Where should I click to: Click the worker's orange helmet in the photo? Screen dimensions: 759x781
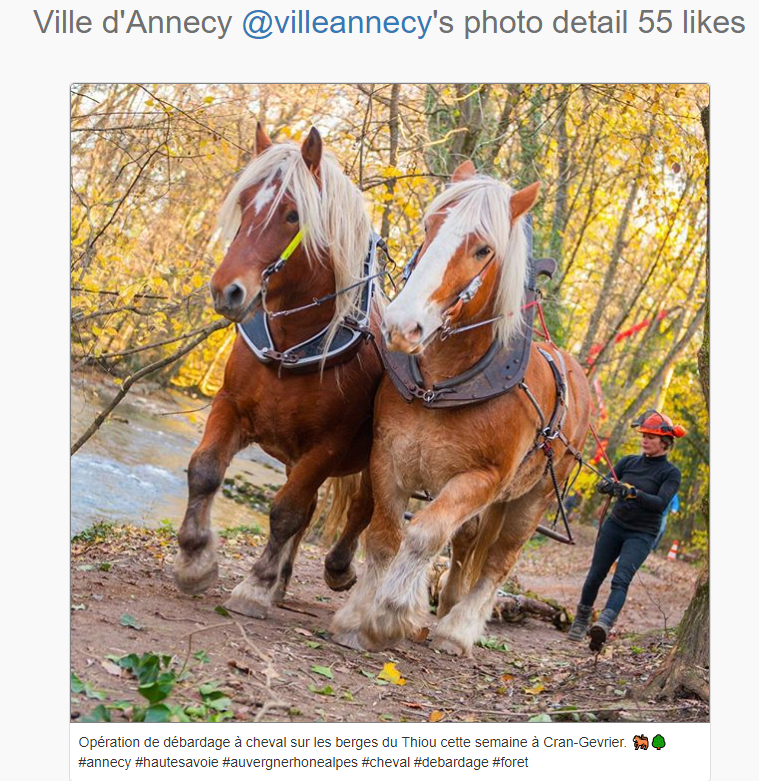click(x=658, y=424)
